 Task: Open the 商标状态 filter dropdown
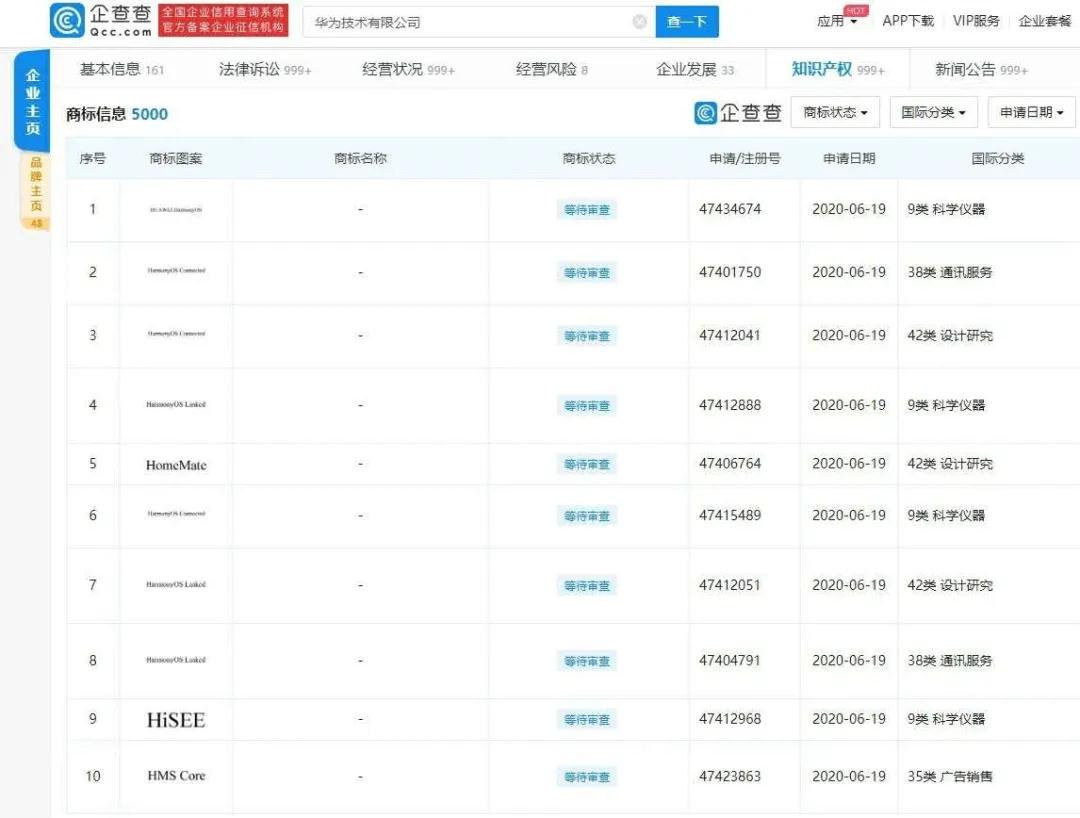[835, 113]
